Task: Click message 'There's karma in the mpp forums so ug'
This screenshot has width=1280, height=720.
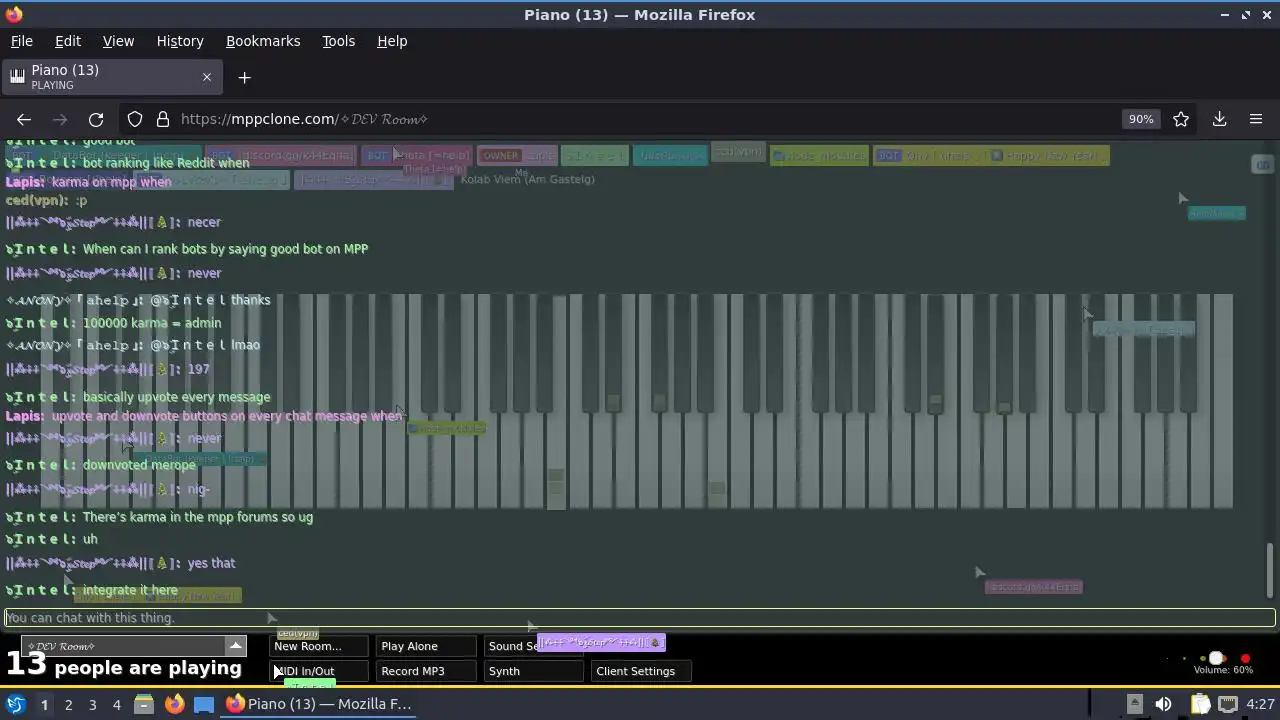Action: (x=198, y=517)
